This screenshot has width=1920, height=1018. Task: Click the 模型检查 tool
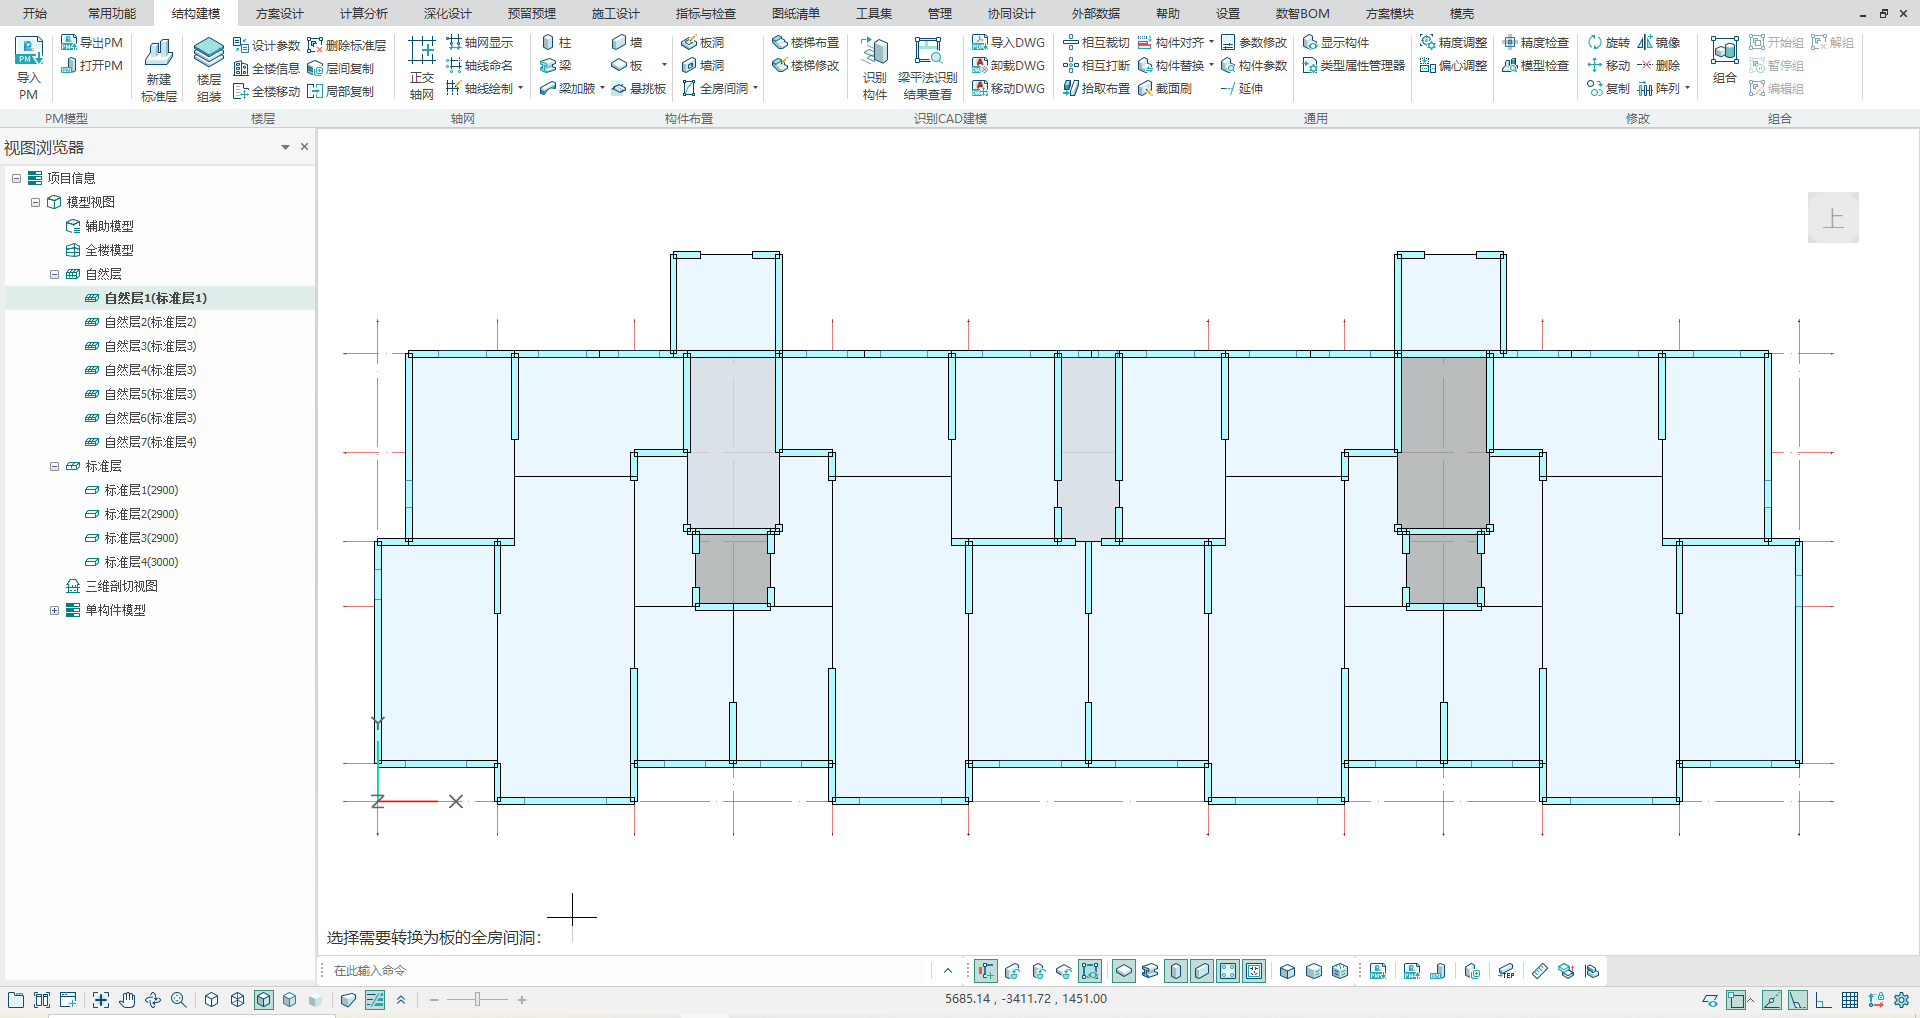coord(1535,65)
